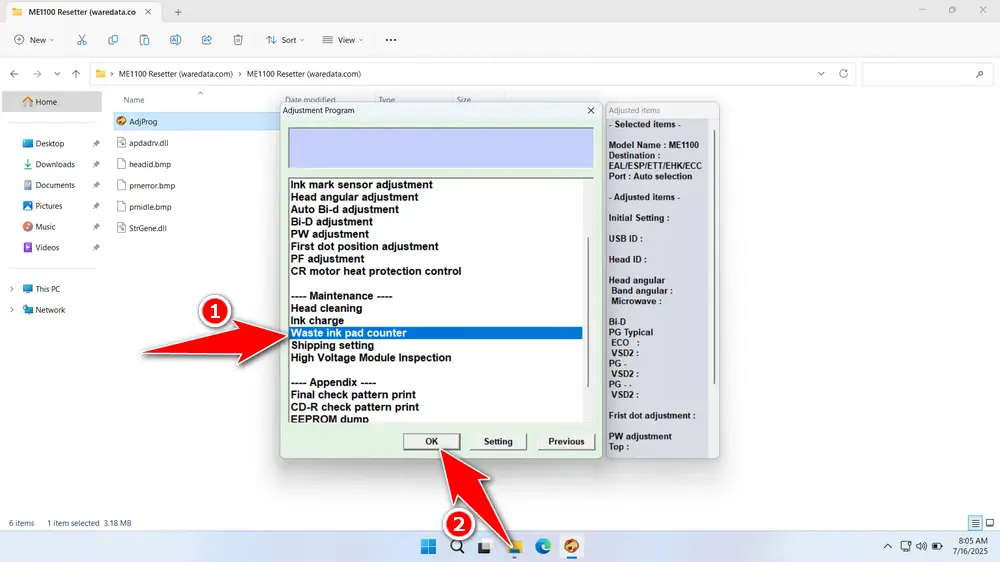Open the battery tray icon

tap(937, 546)
